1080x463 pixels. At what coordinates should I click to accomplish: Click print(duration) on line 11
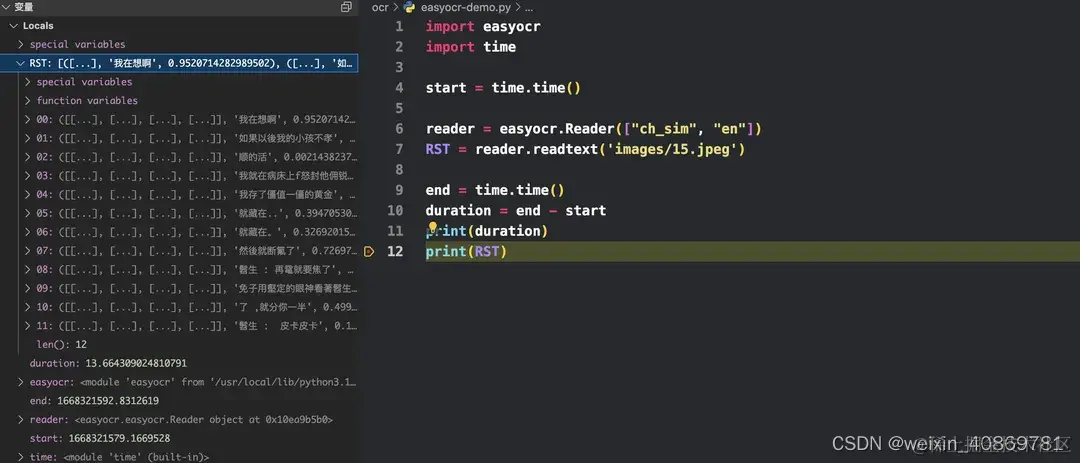487,231
